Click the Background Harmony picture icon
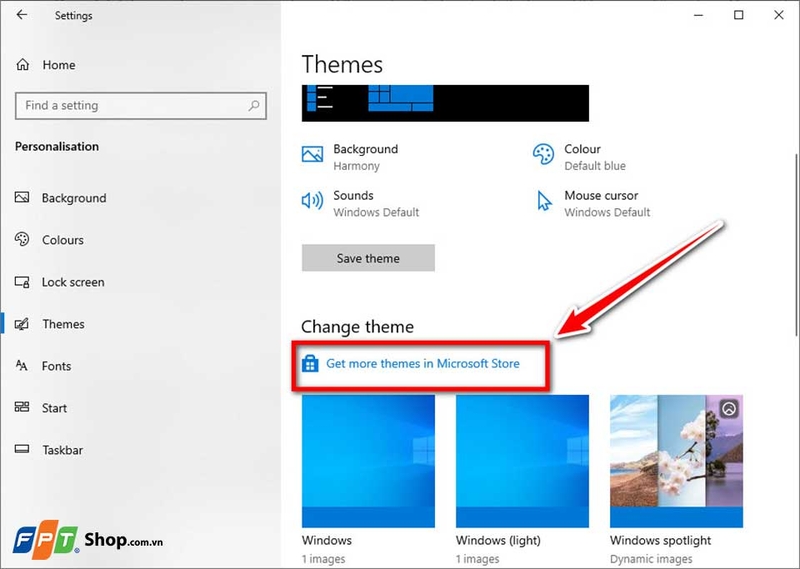The image size is (800, 569). (312, 154)
